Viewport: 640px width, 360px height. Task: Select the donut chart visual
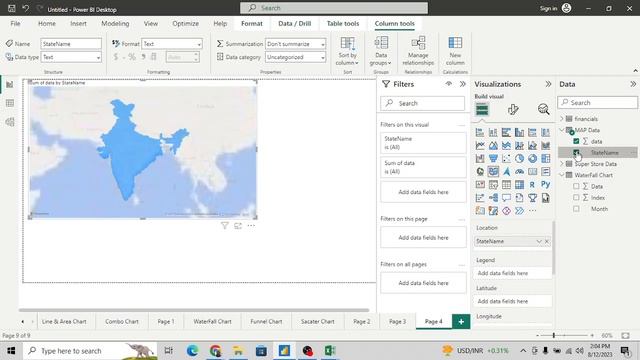532,158
